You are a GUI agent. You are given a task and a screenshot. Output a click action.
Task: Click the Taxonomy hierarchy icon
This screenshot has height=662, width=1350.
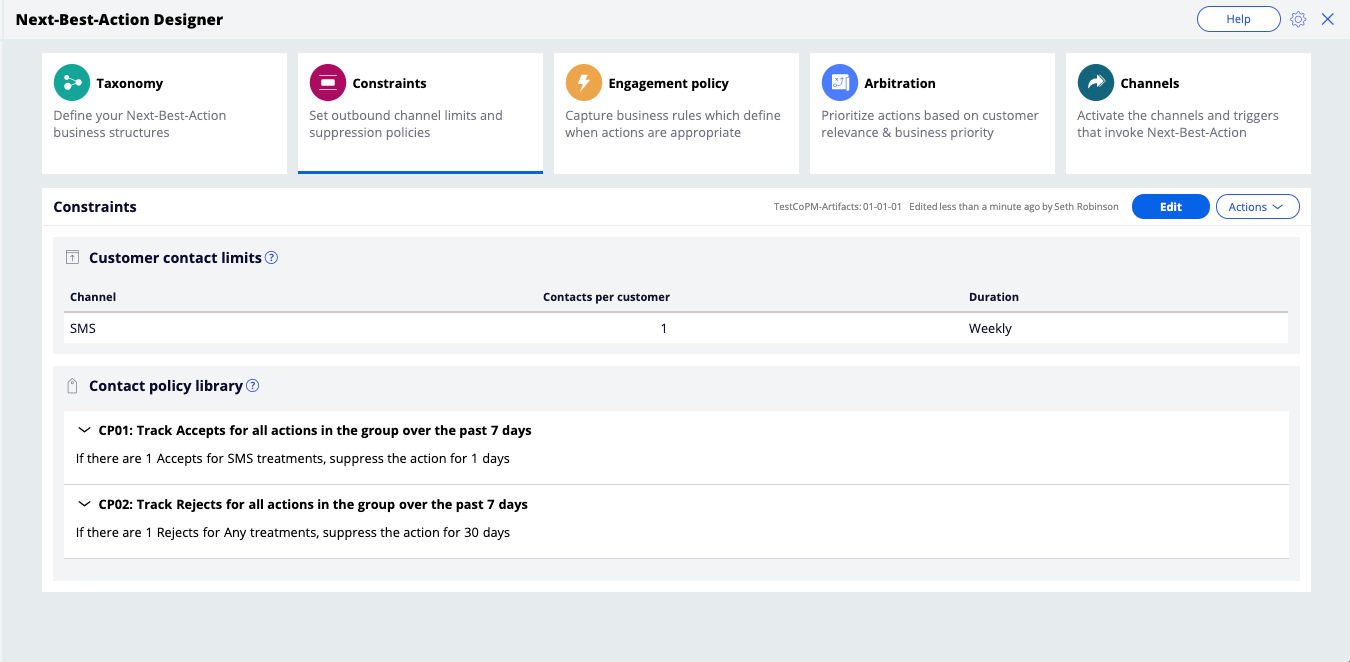(x=72, y=84)
